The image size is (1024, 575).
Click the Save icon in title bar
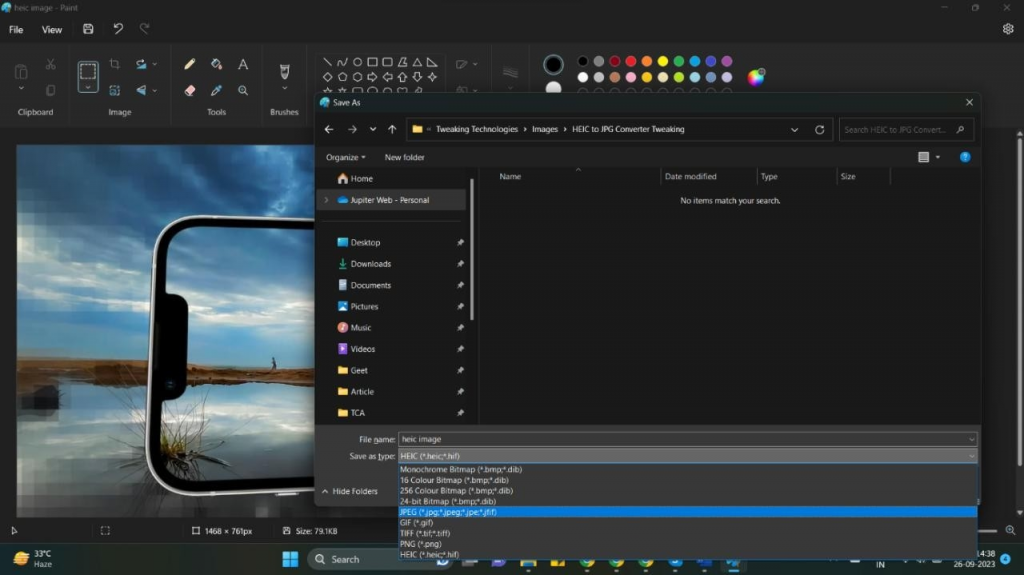88,29
